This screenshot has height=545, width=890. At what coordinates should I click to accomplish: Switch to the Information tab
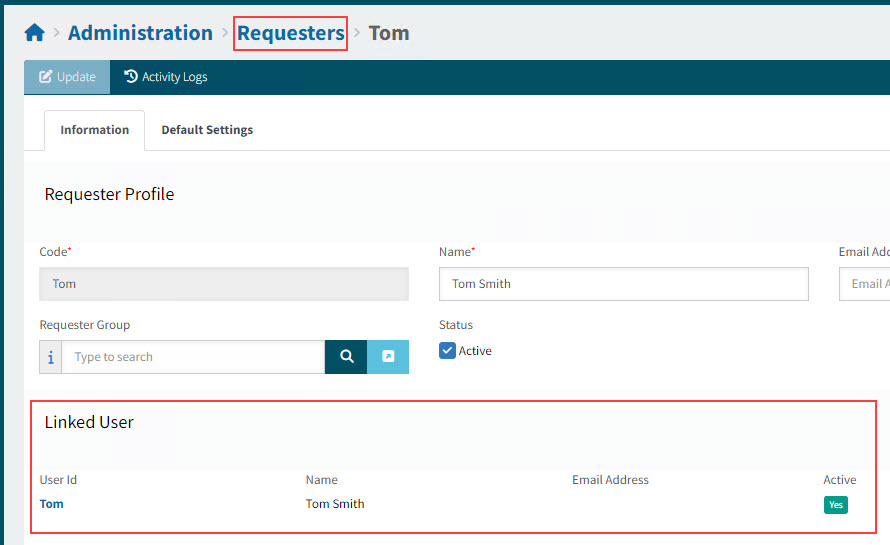point(94,130)
